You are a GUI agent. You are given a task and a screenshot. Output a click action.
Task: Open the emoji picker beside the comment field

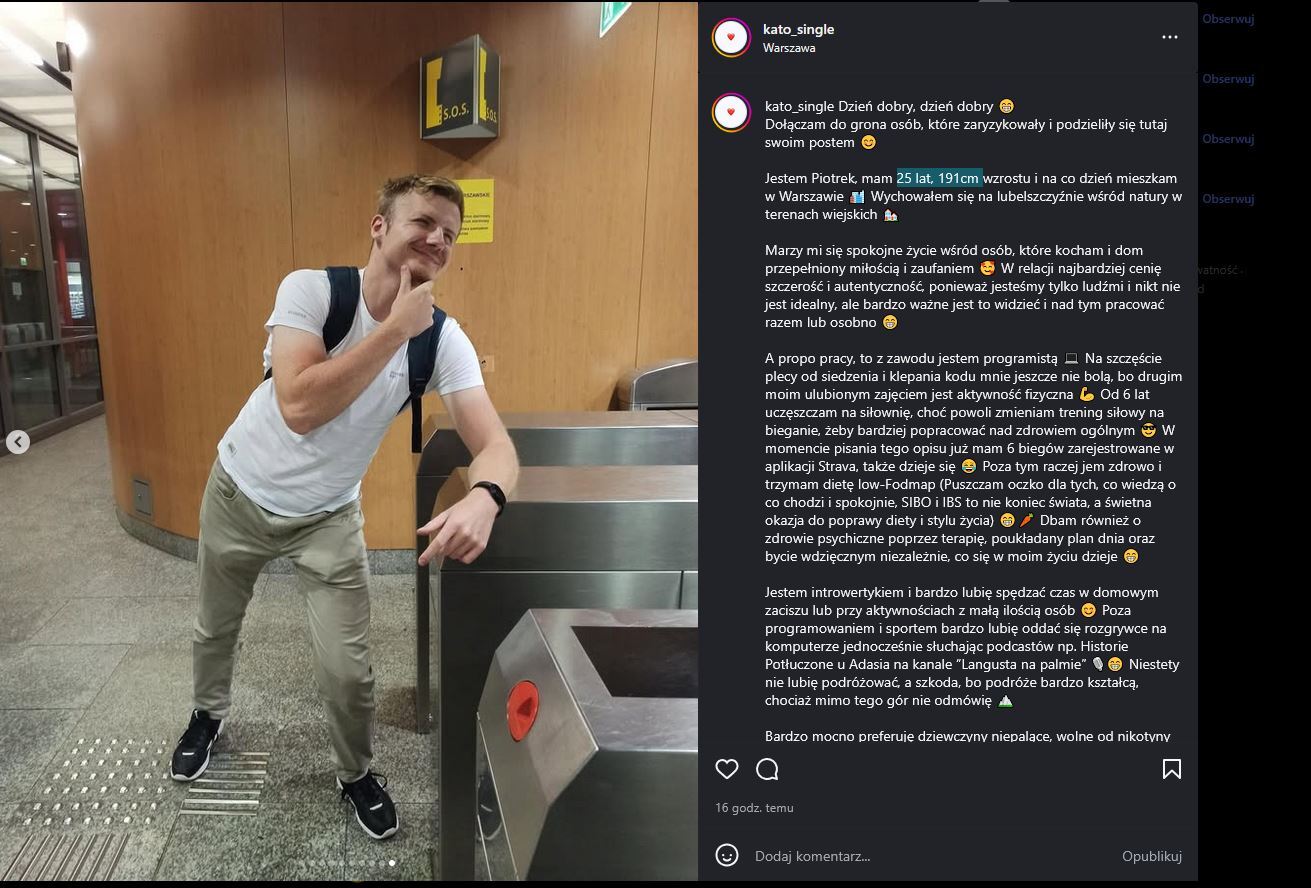[727, 855]
